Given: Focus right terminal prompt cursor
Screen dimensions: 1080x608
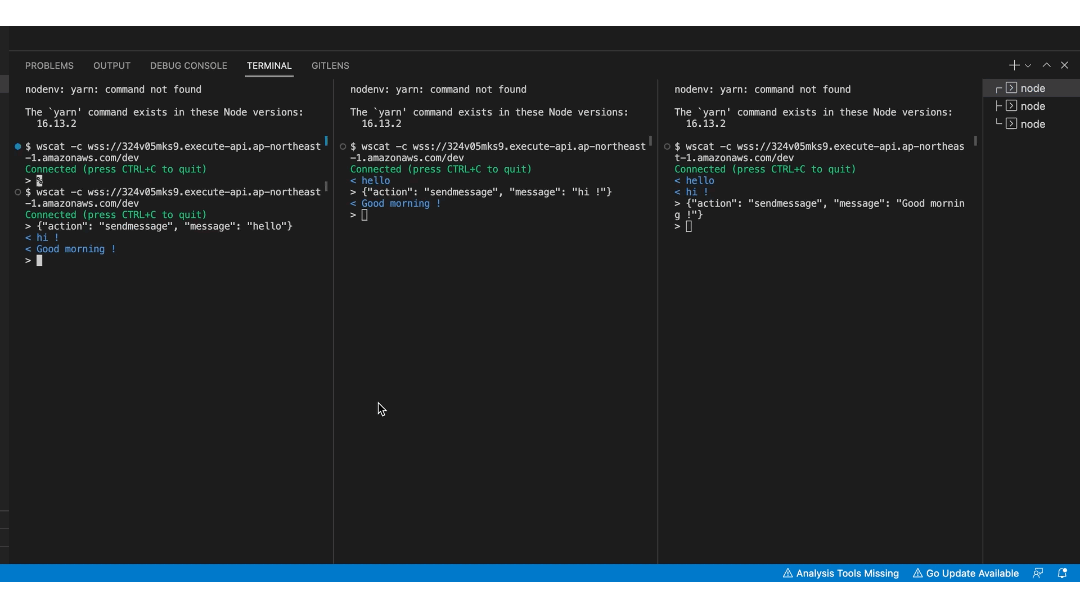Looking at the screenshot, I should tap(689, 226).
